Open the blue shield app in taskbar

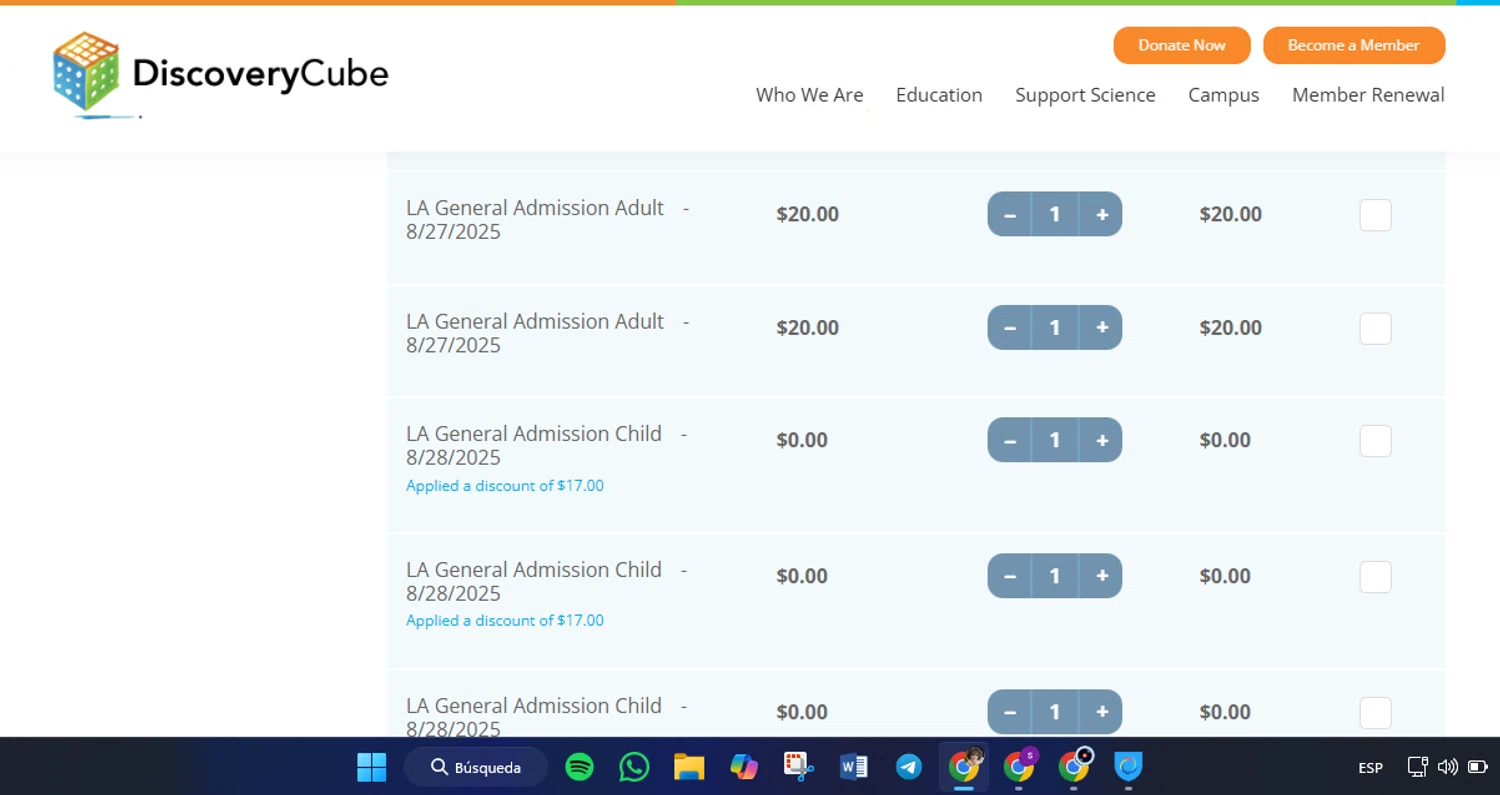point(1129,767)
